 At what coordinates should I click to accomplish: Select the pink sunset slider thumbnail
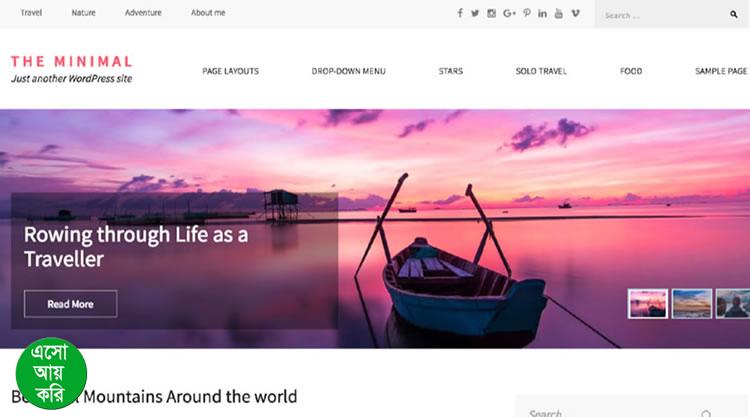coord(648,304)
